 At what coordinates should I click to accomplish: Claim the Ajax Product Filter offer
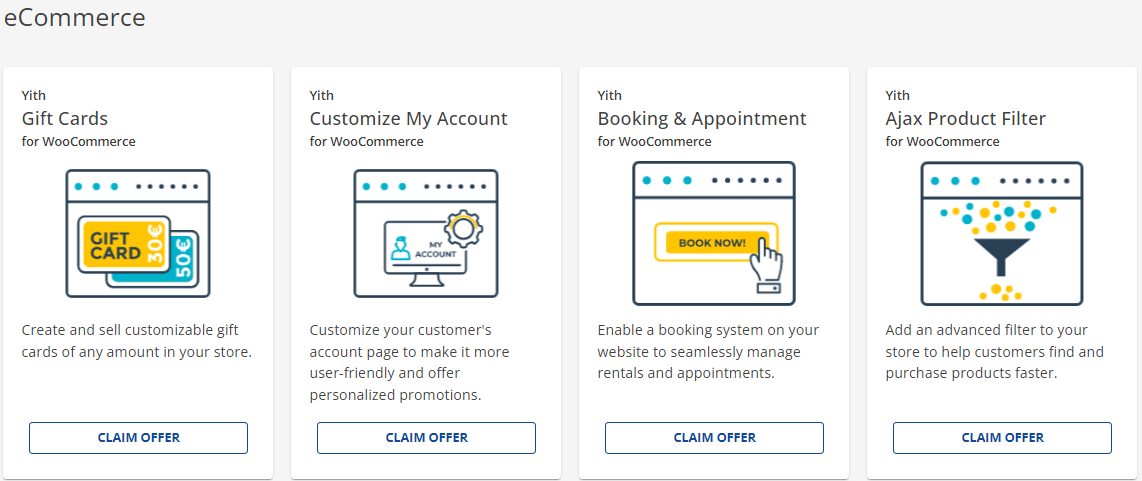point(1002,438)
